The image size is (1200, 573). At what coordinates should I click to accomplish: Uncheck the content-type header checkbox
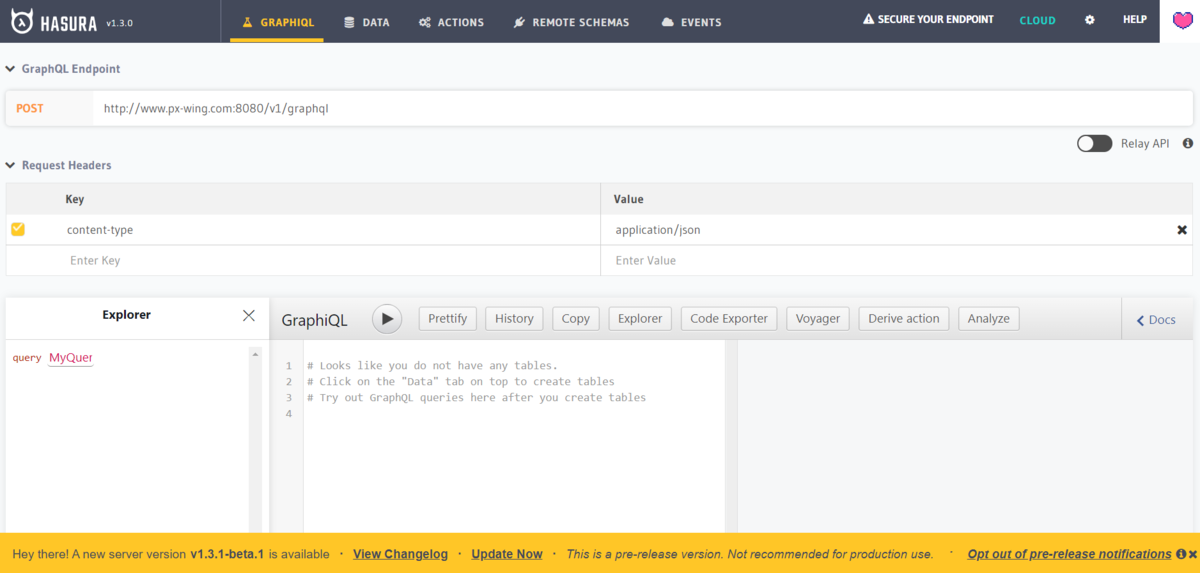(18, 229)
